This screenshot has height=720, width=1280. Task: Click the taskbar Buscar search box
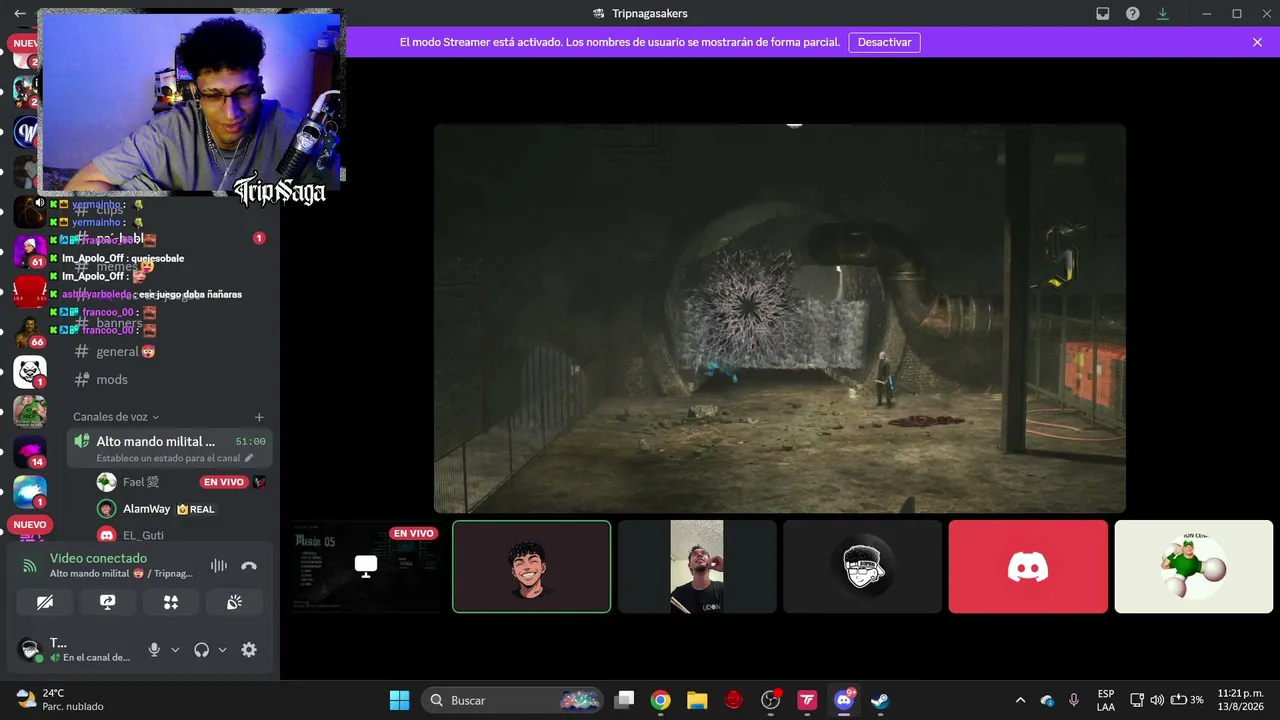[512, 700]
